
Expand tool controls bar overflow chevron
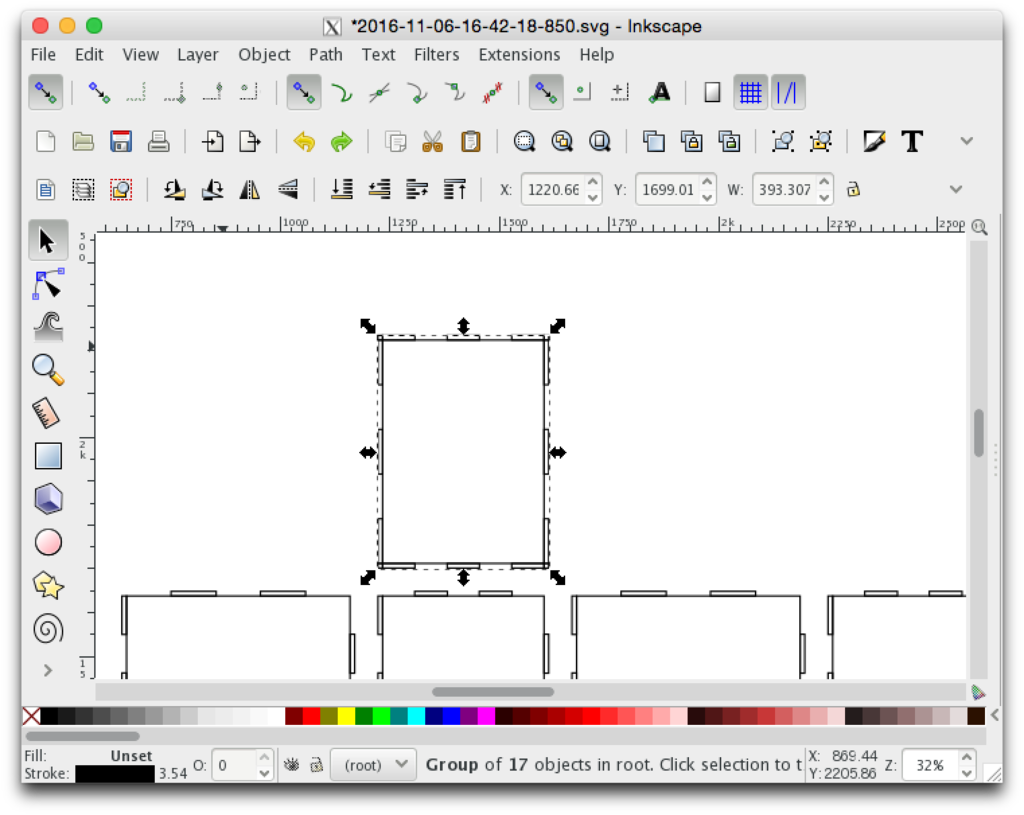955,189
